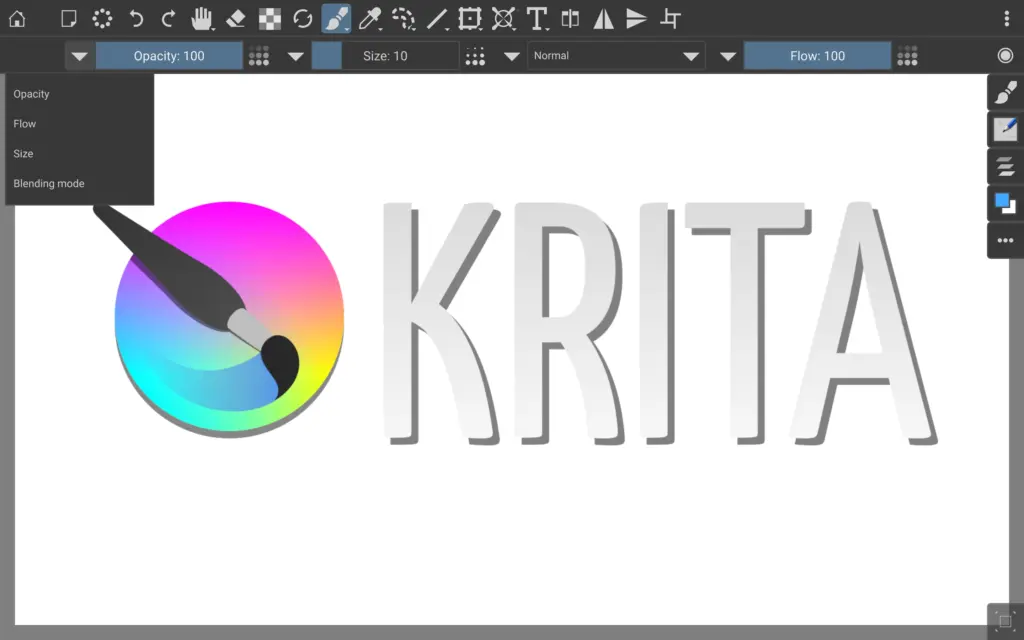Image resolution: width=1024 pixels, height=640 pixels.
Task: Expand the arrow left of Size slider
Action: click(296, 56)
